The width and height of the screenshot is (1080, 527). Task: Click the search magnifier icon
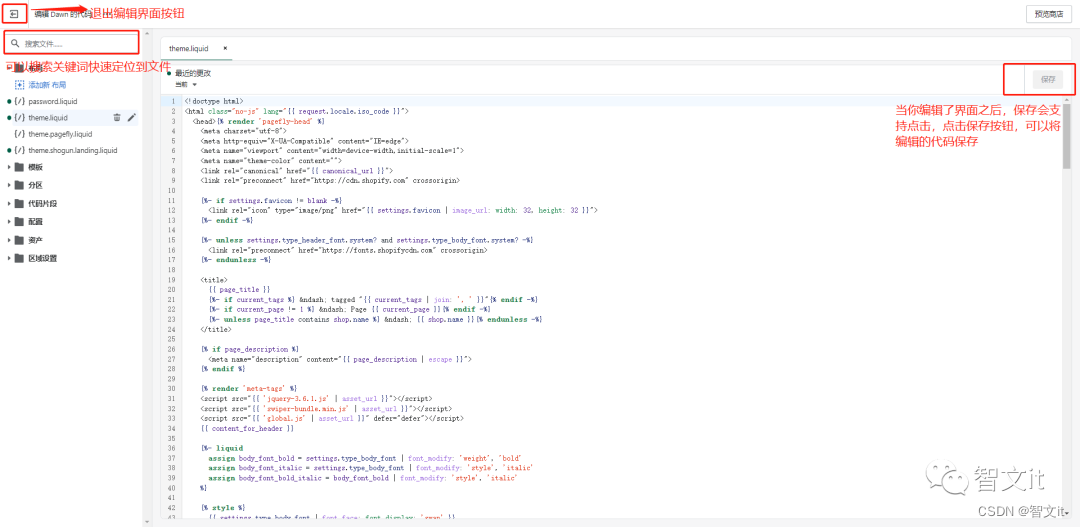[x=14, y=43]
